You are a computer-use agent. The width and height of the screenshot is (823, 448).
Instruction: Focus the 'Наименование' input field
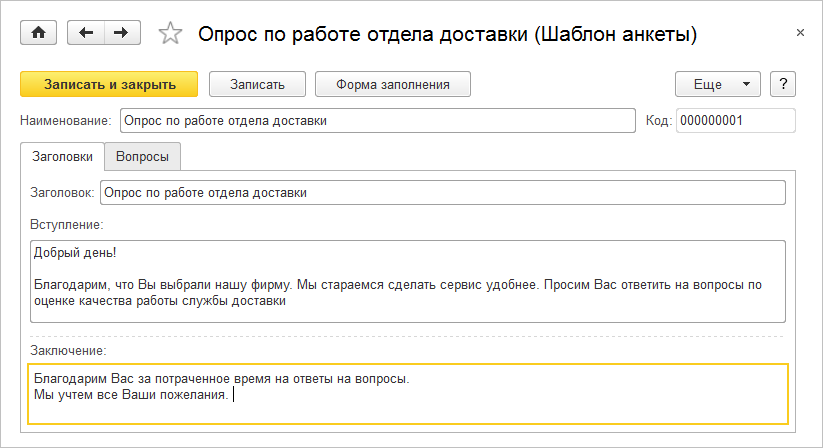click(376, 121)
